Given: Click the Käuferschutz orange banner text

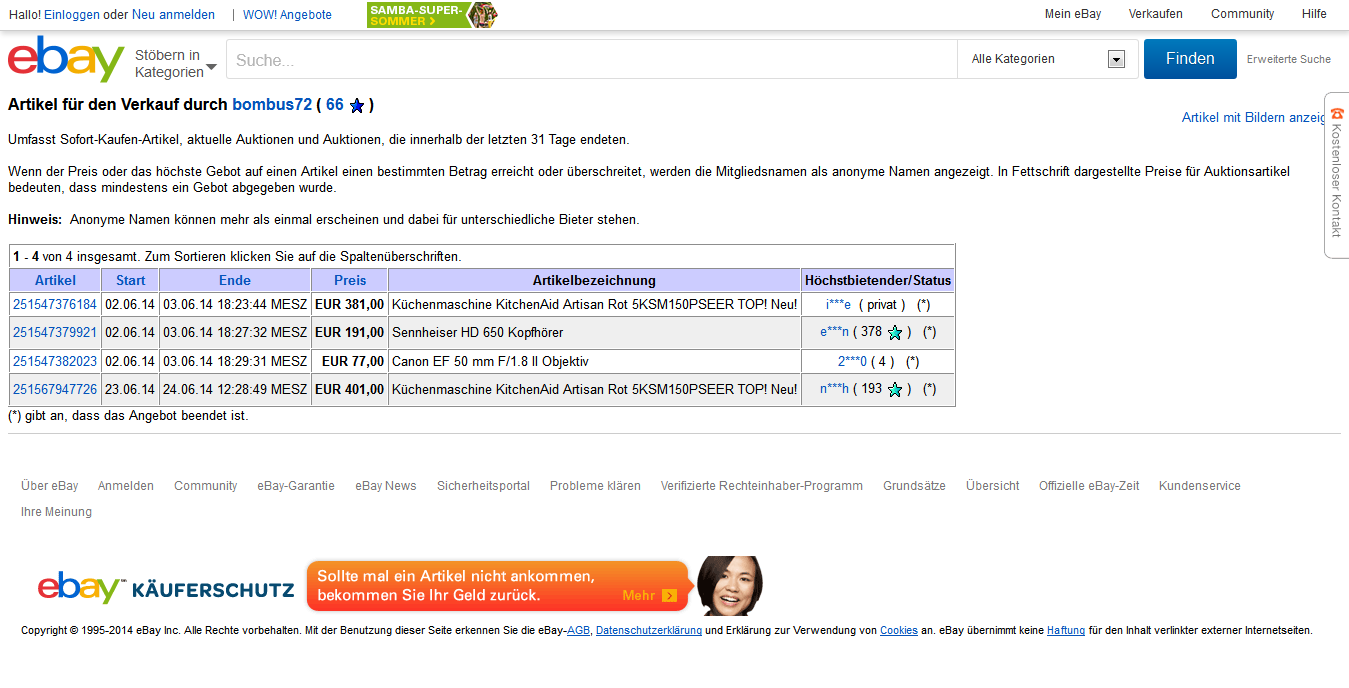Looking at the screenshot, I should (x=456, y=586).
